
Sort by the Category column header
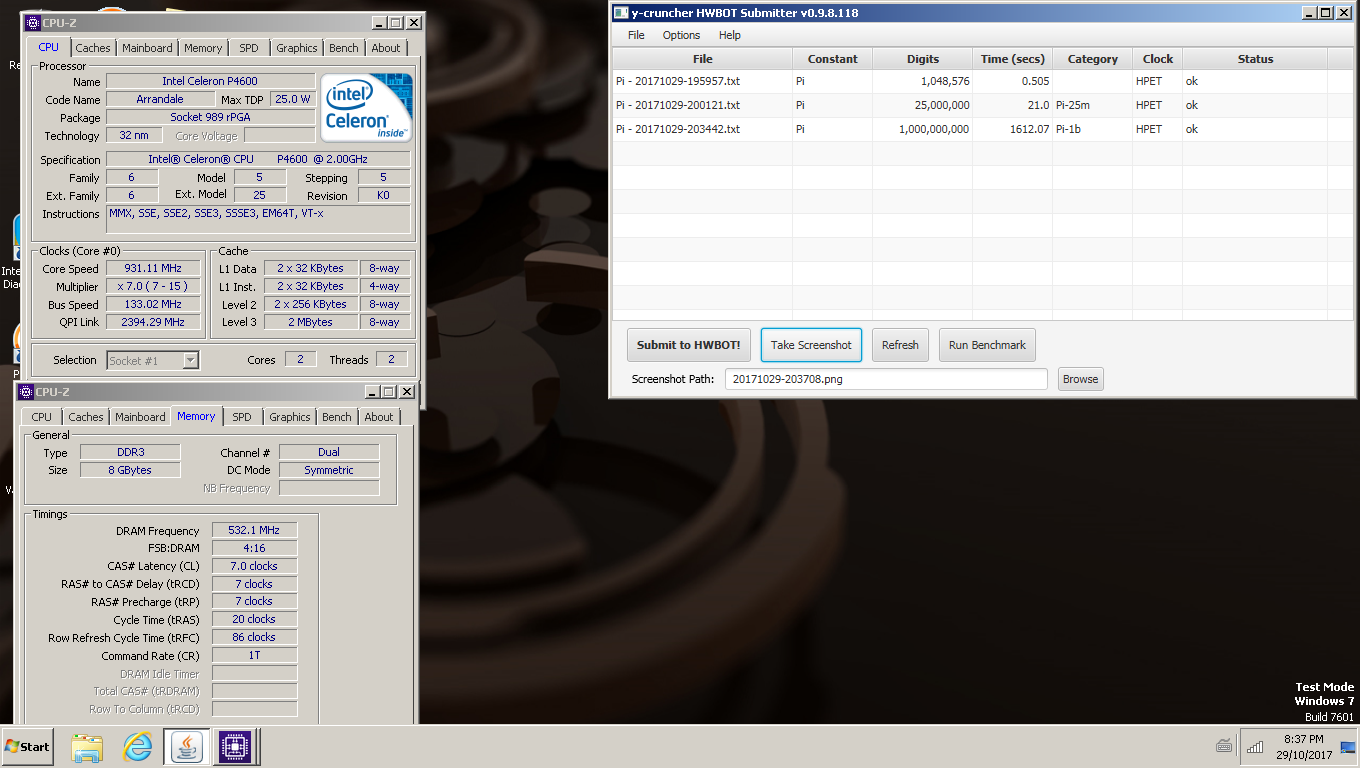[x=1092, y=59]
